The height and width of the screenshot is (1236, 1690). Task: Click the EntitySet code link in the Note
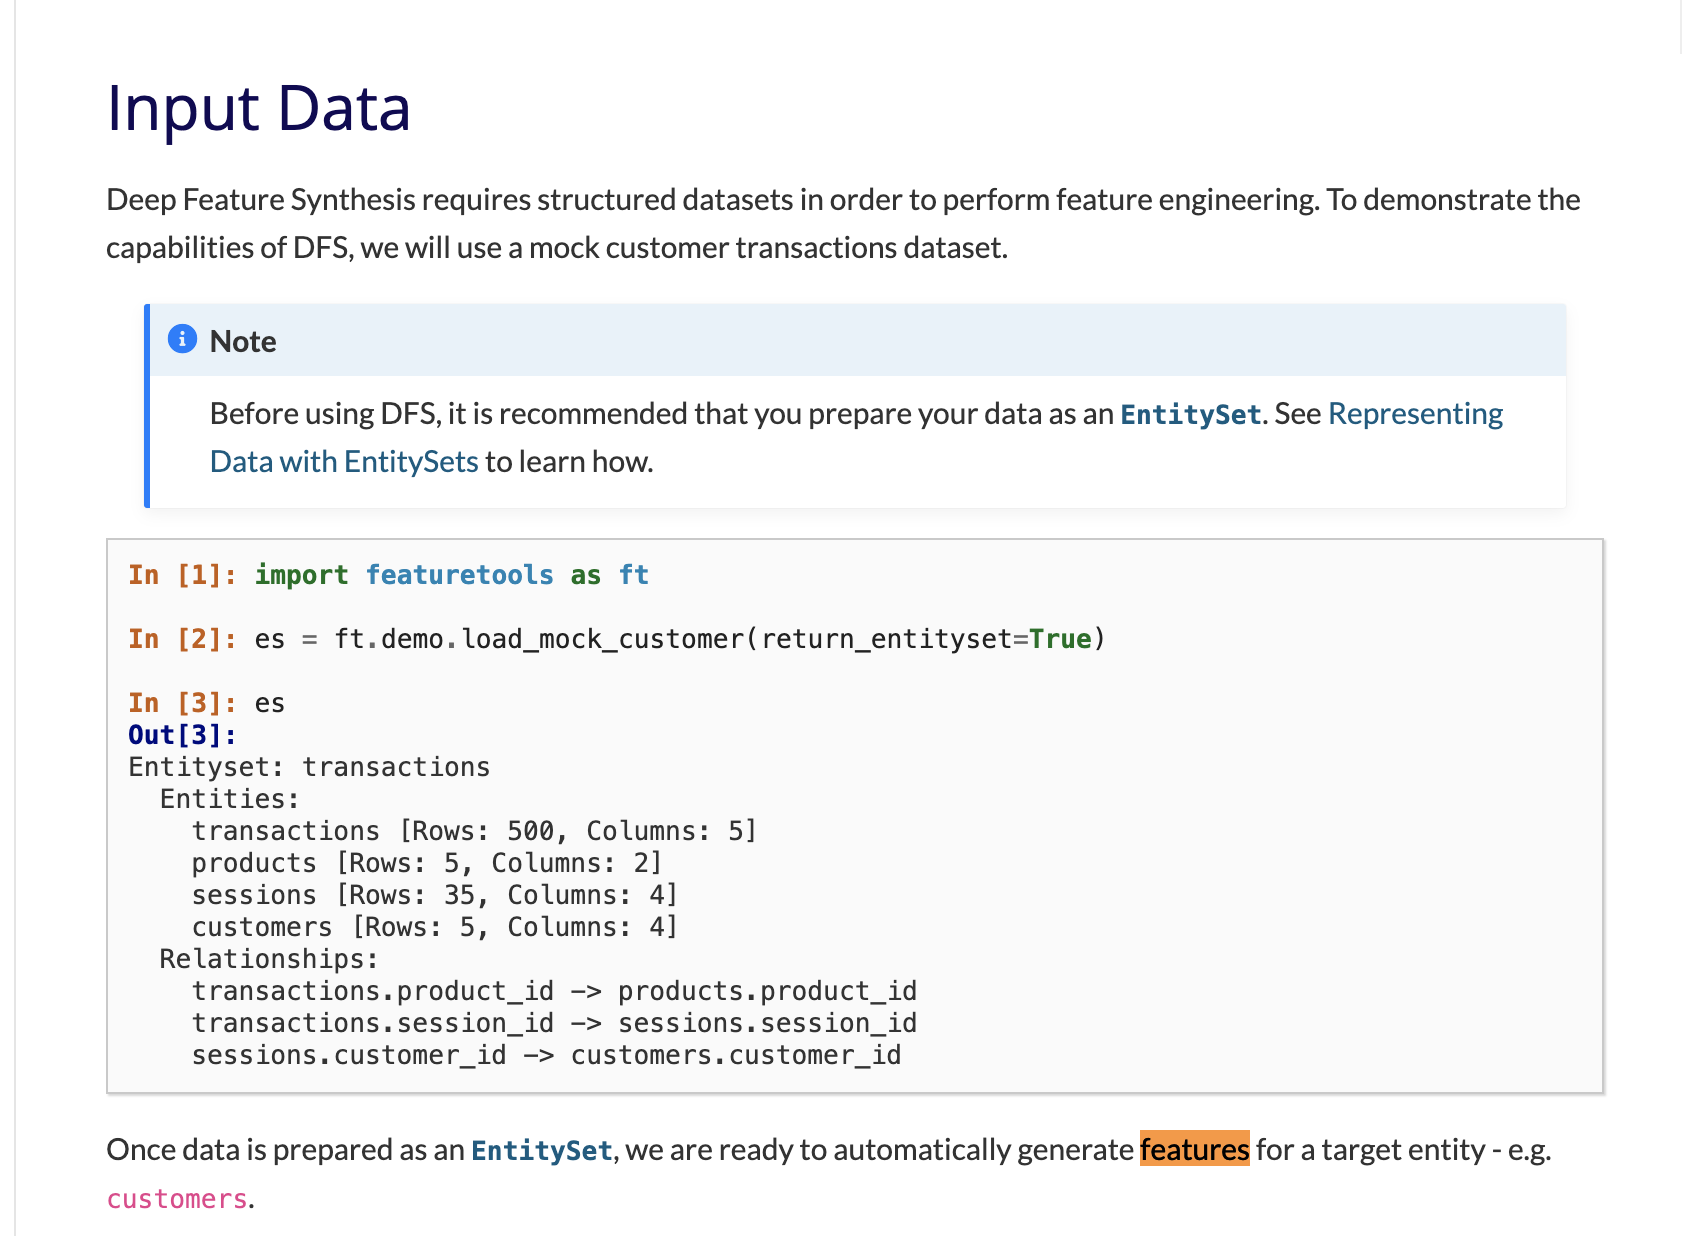1190,415
